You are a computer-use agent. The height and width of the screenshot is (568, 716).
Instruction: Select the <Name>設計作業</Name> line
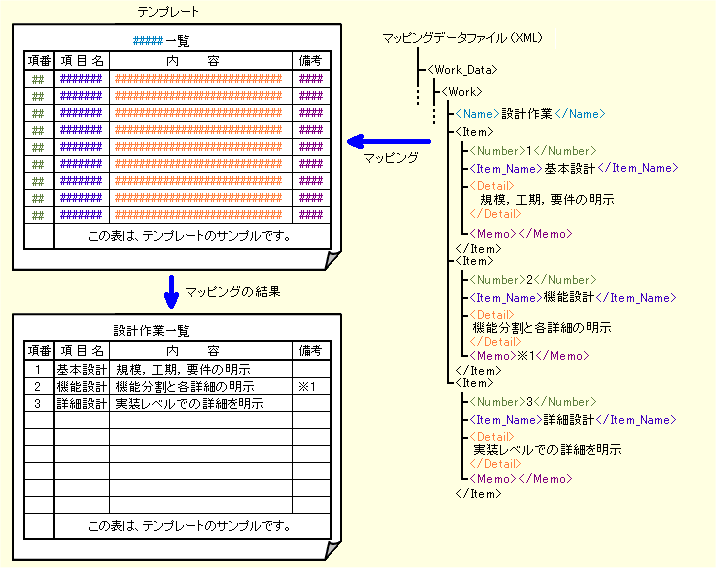[530, 114]
